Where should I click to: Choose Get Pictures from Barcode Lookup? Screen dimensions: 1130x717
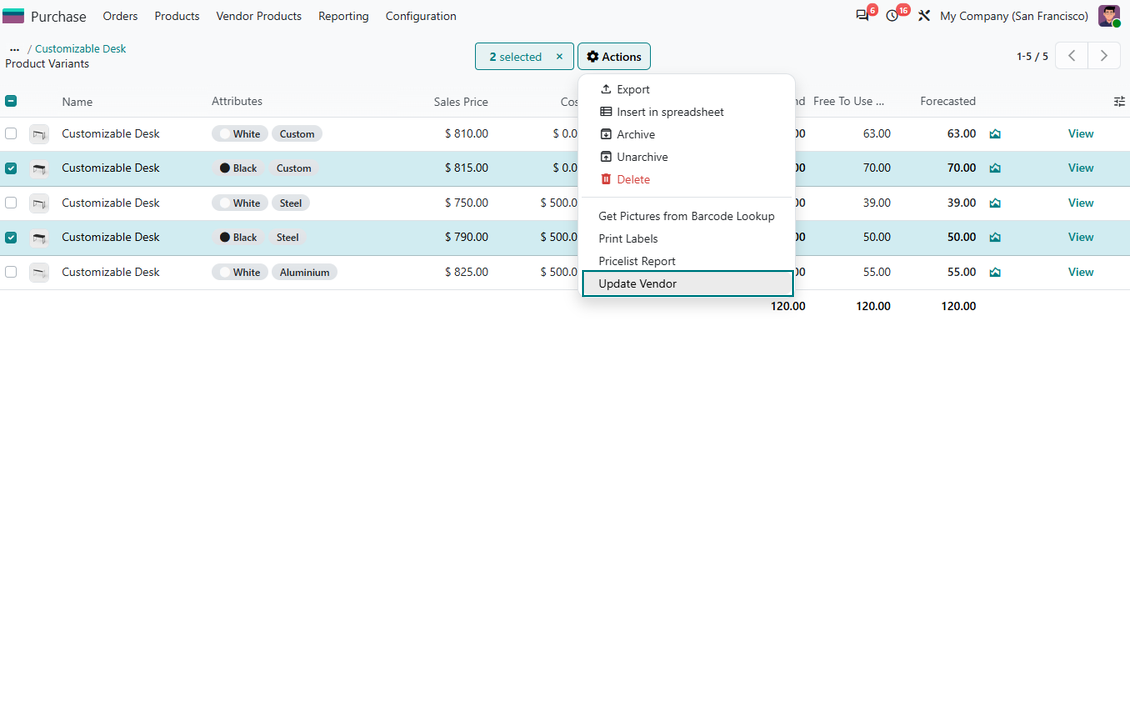coord(688,216)
